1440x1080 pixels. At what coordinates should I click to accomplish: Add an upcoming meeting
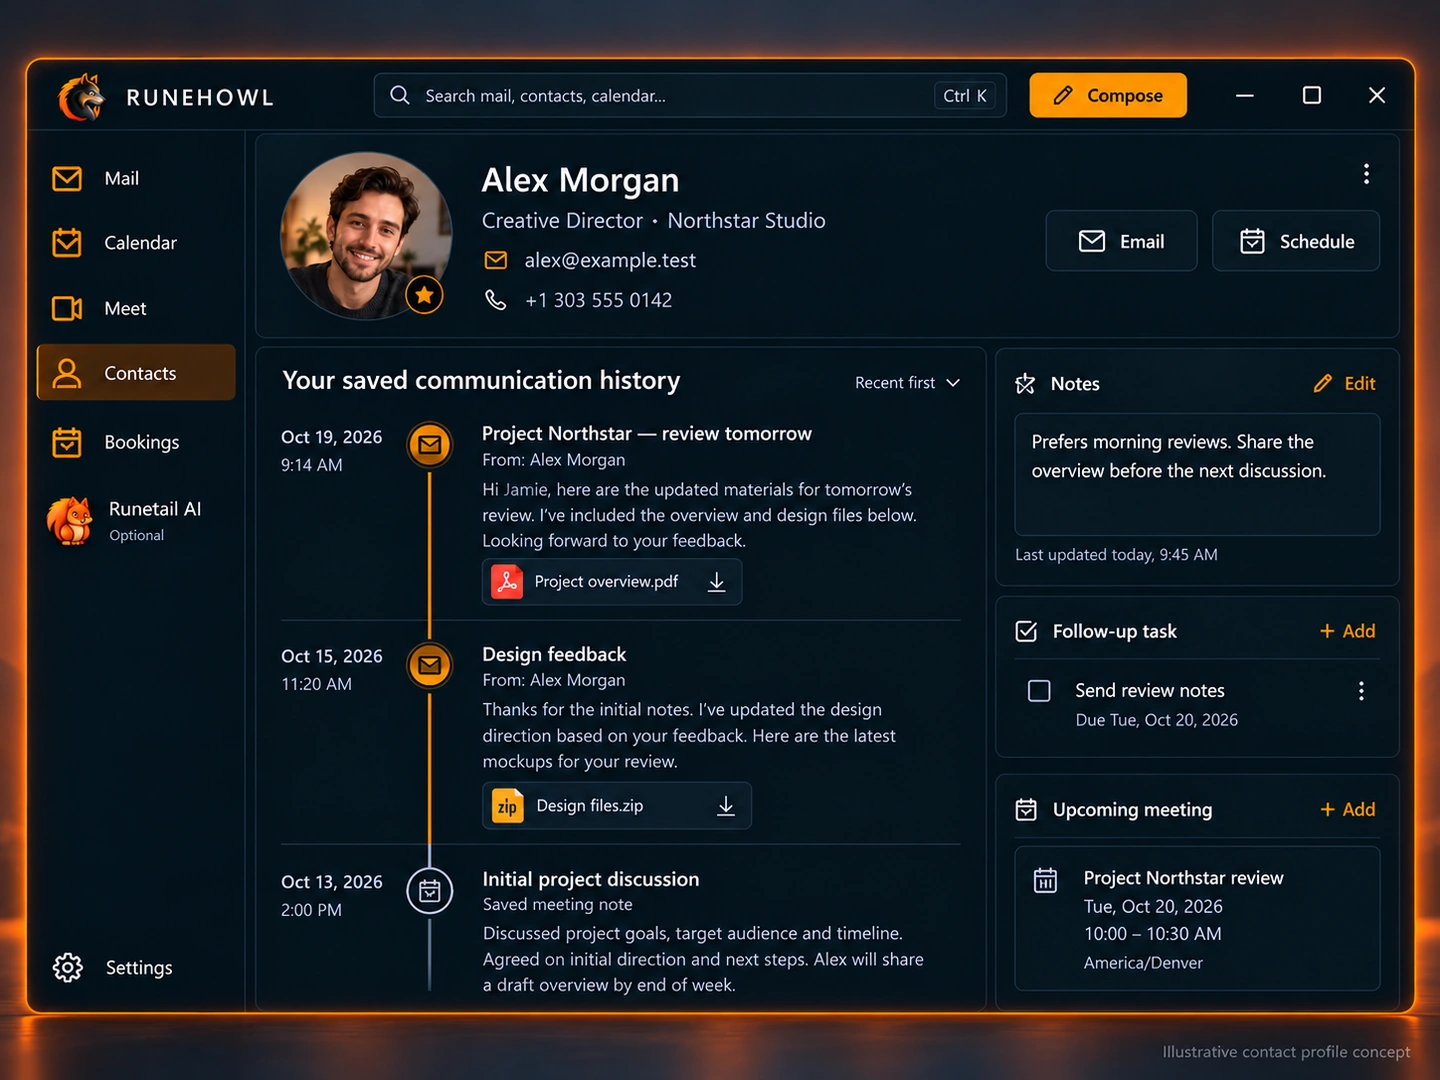pos(1347,809)
